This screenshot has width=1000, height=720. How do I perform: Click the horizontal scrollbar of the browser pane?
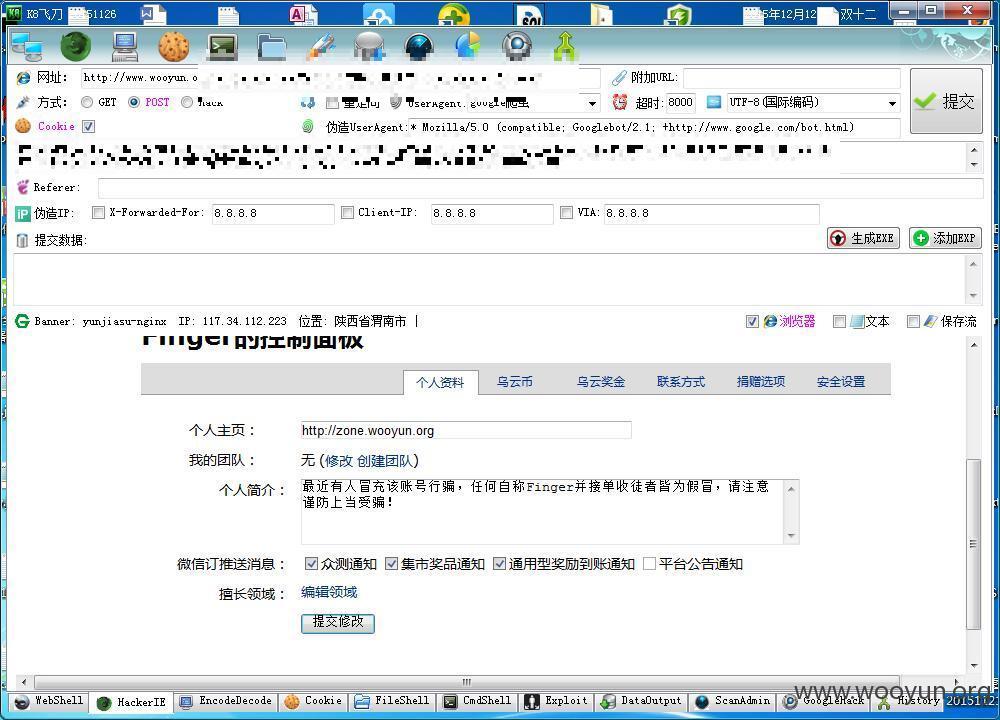(x=489, y=682)
